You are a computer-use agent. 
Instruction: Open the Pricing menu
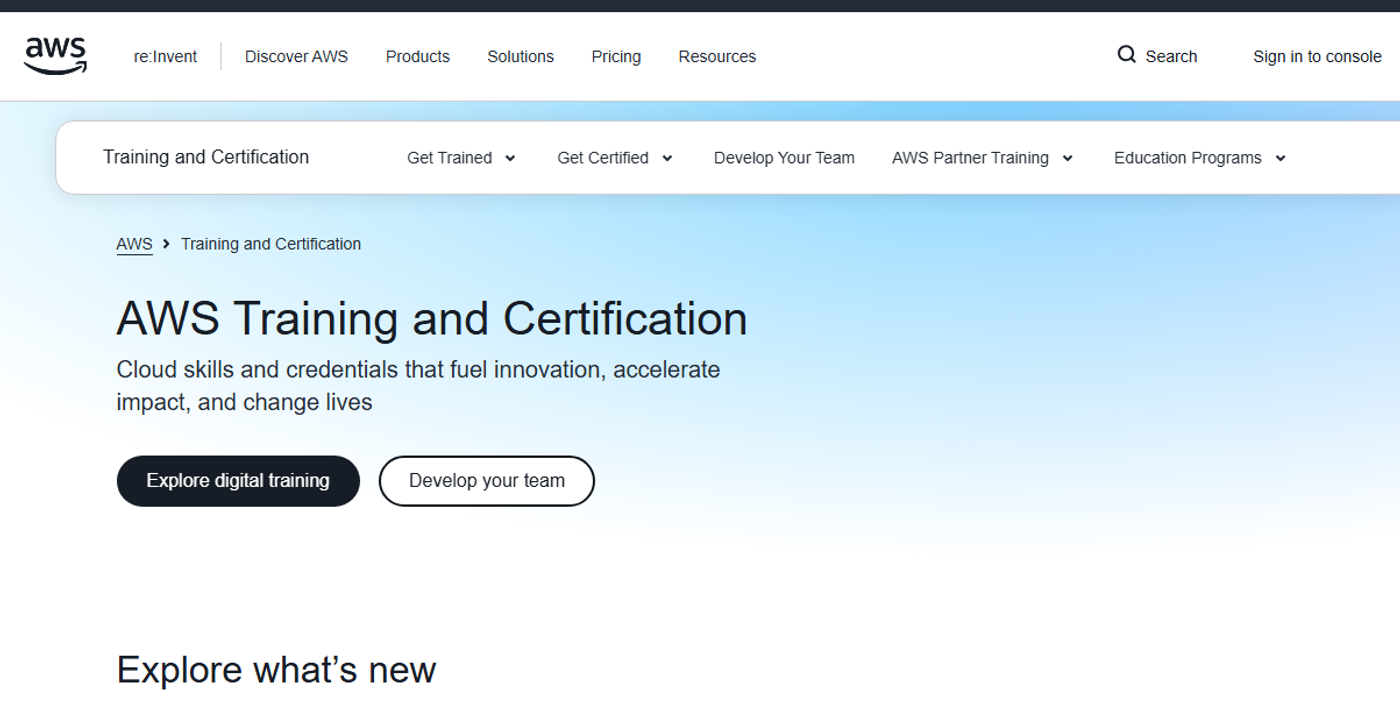coord(616,57)
